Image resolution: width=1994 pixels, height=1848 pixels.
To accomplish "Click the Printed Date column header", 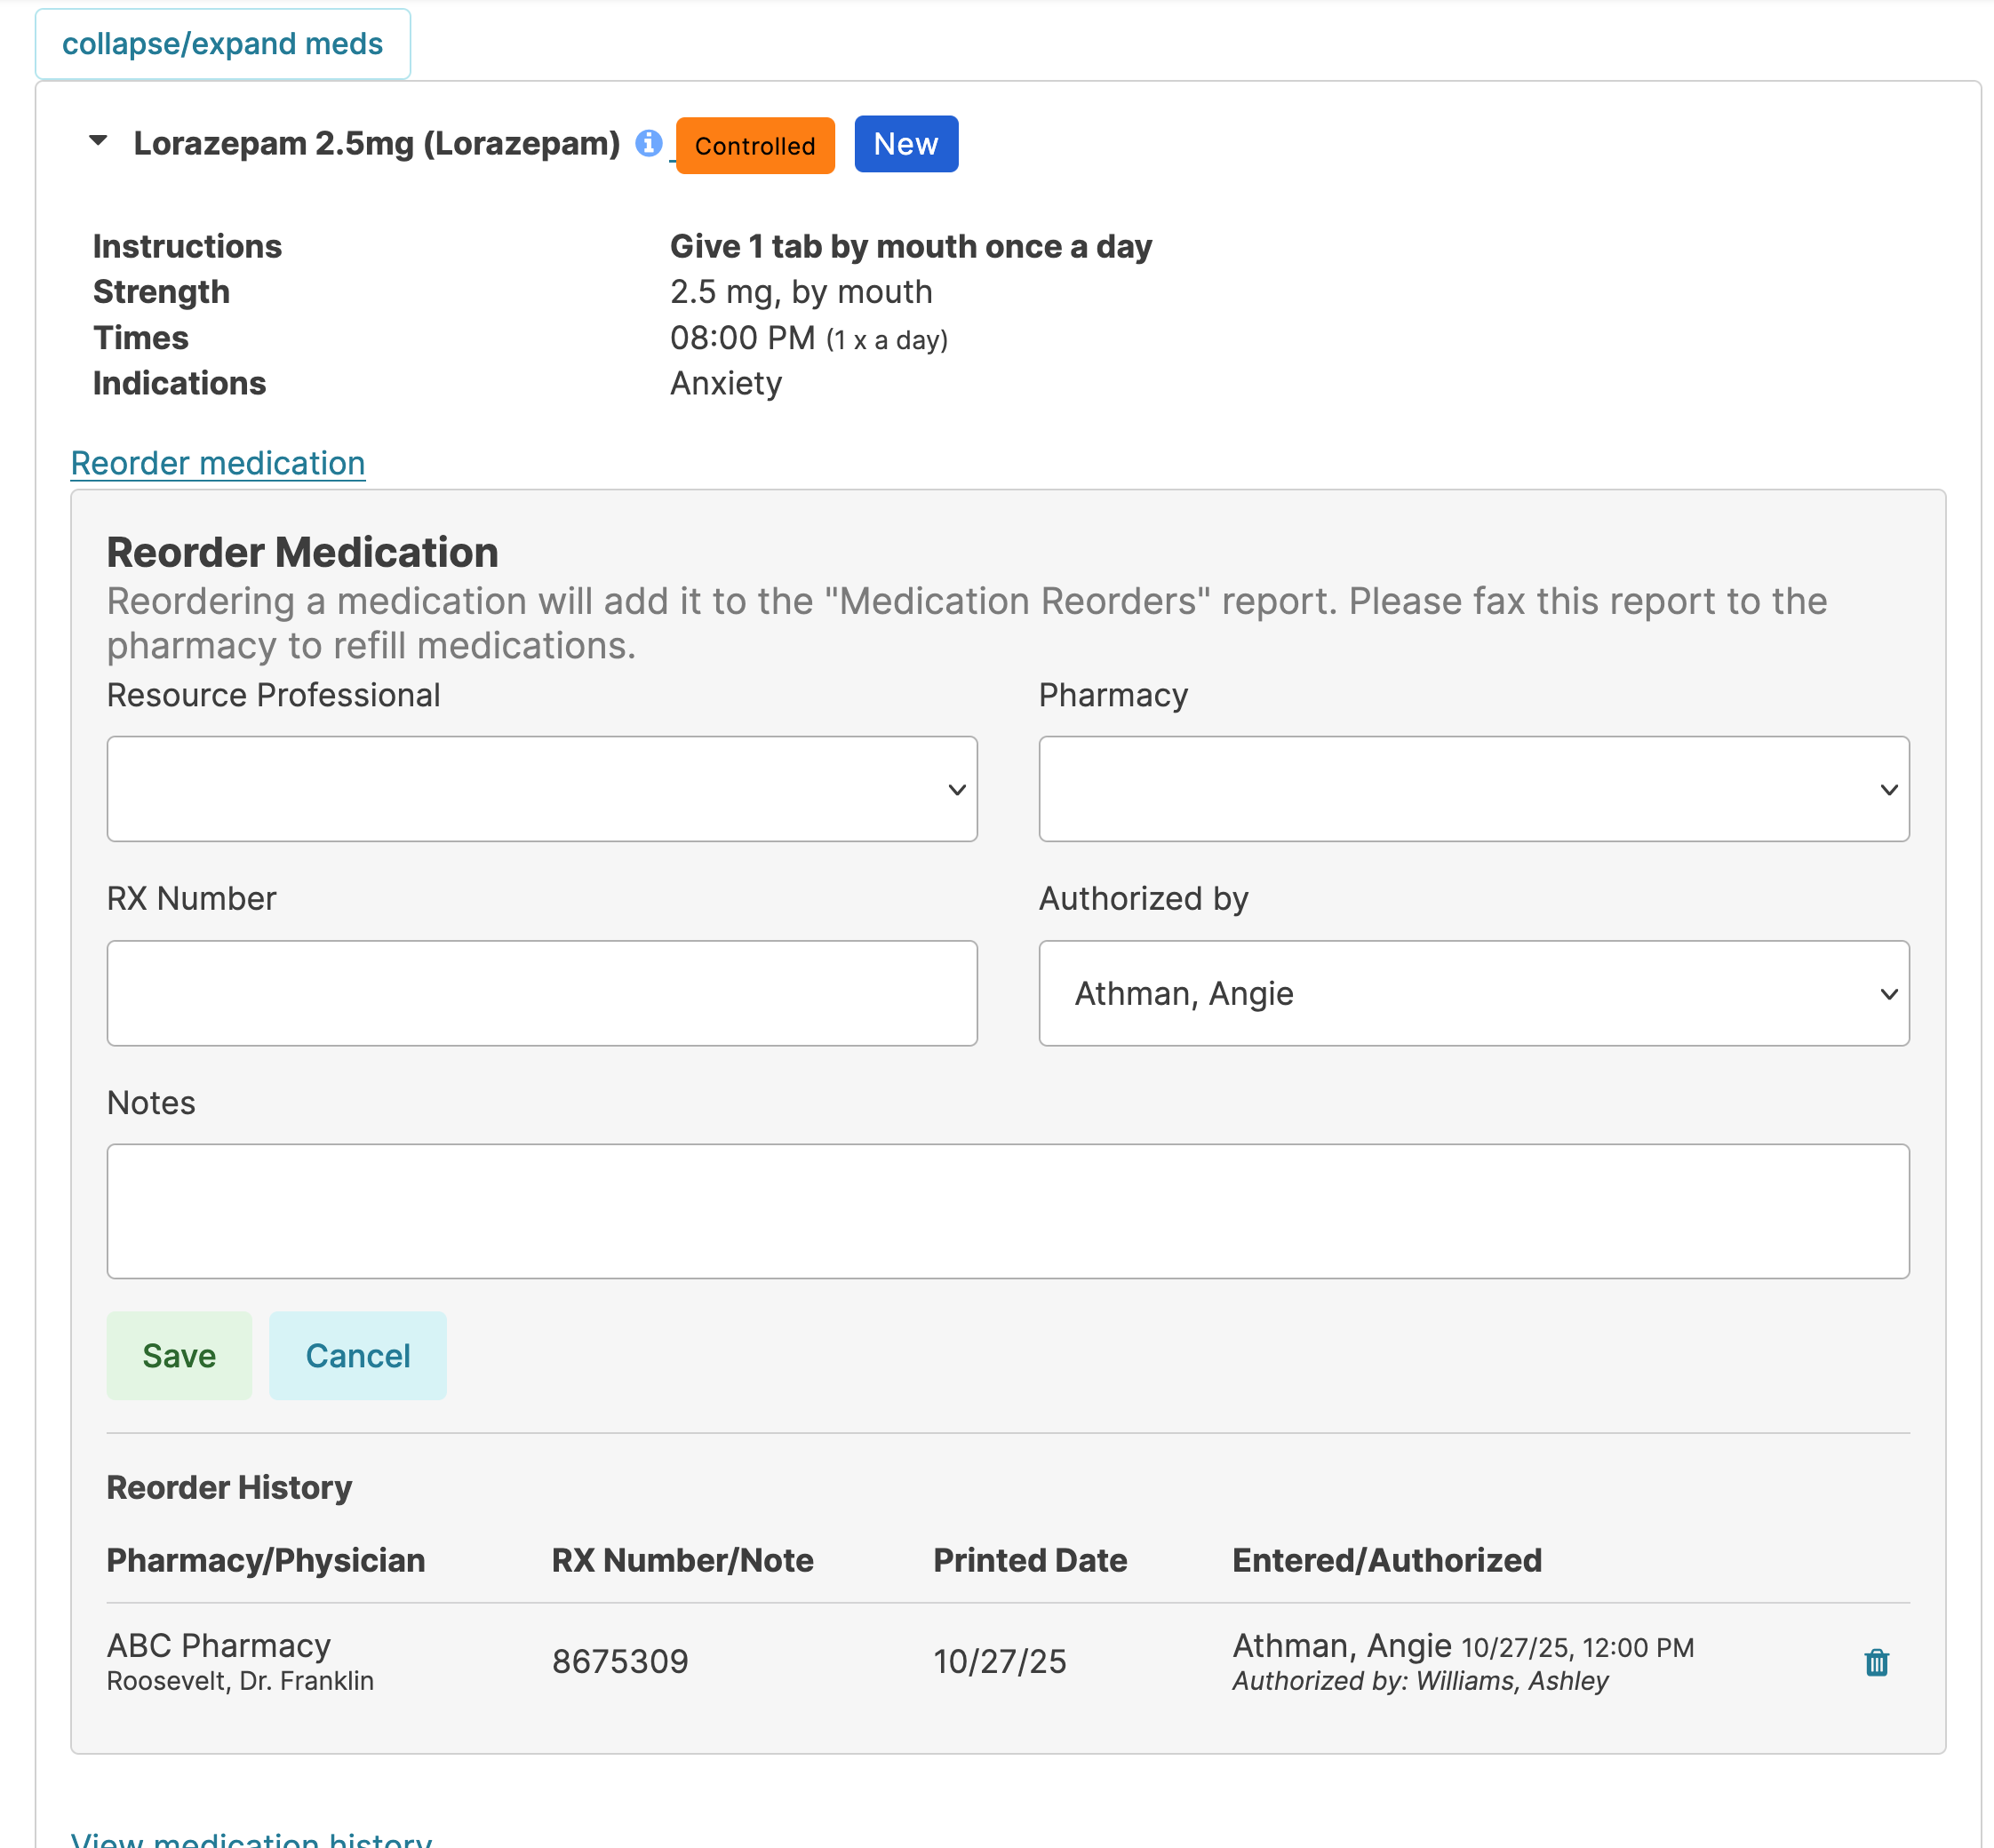I will tap(1029, 1560).
